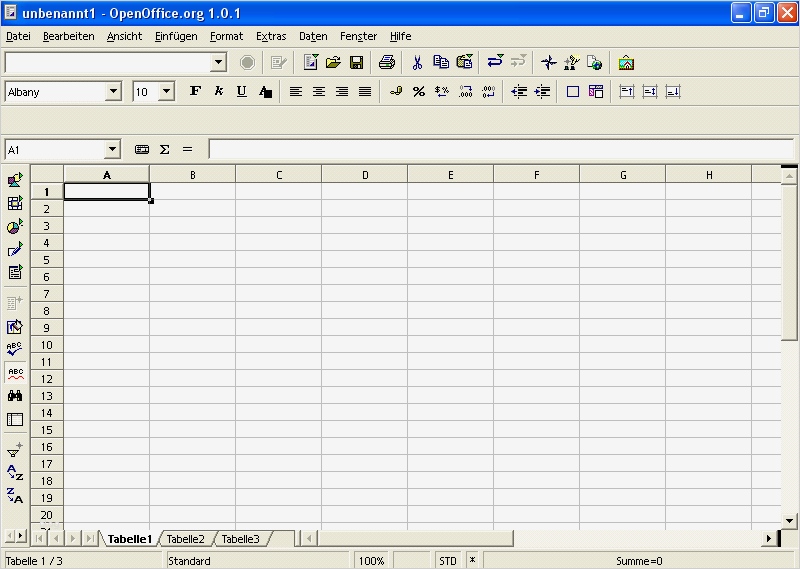The height and width of the screenshot is (569, 800).
Task: Click the column D header
Action: [365, 175]
